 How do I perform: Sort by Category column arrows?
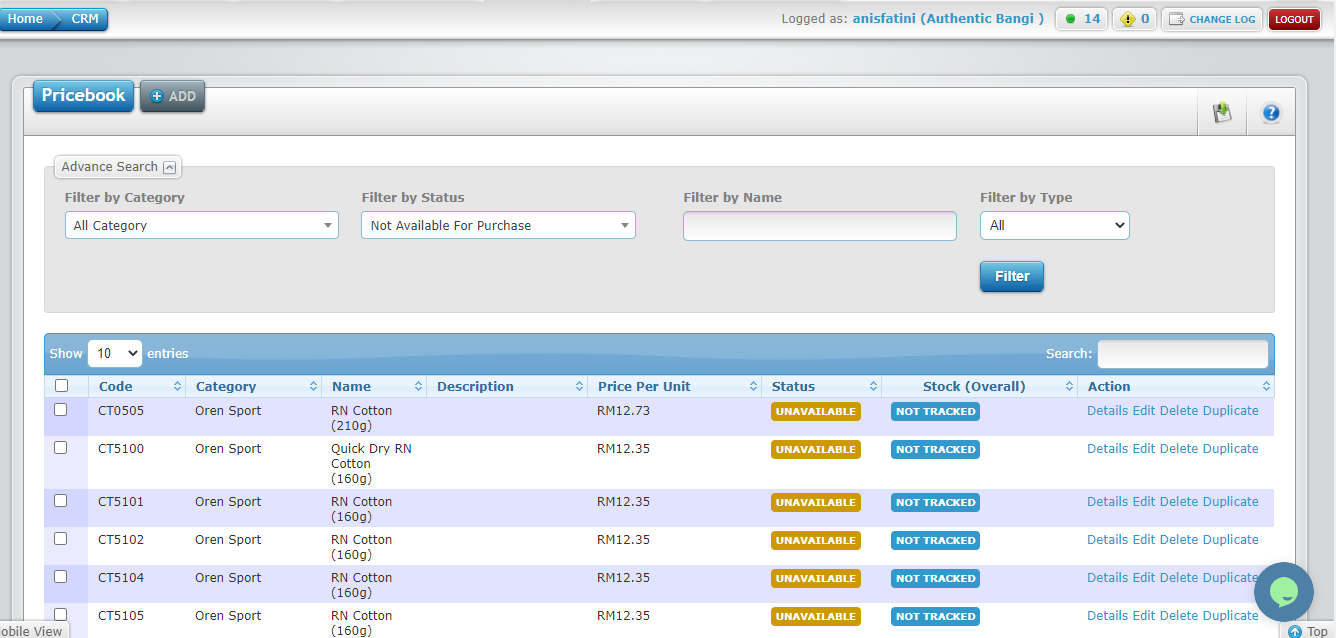(314, 386)
